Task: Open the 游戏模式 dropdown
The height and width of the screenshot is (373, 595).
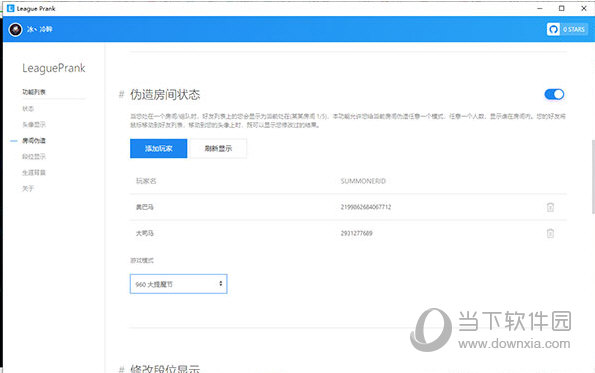Action: (x=178, y=284)
